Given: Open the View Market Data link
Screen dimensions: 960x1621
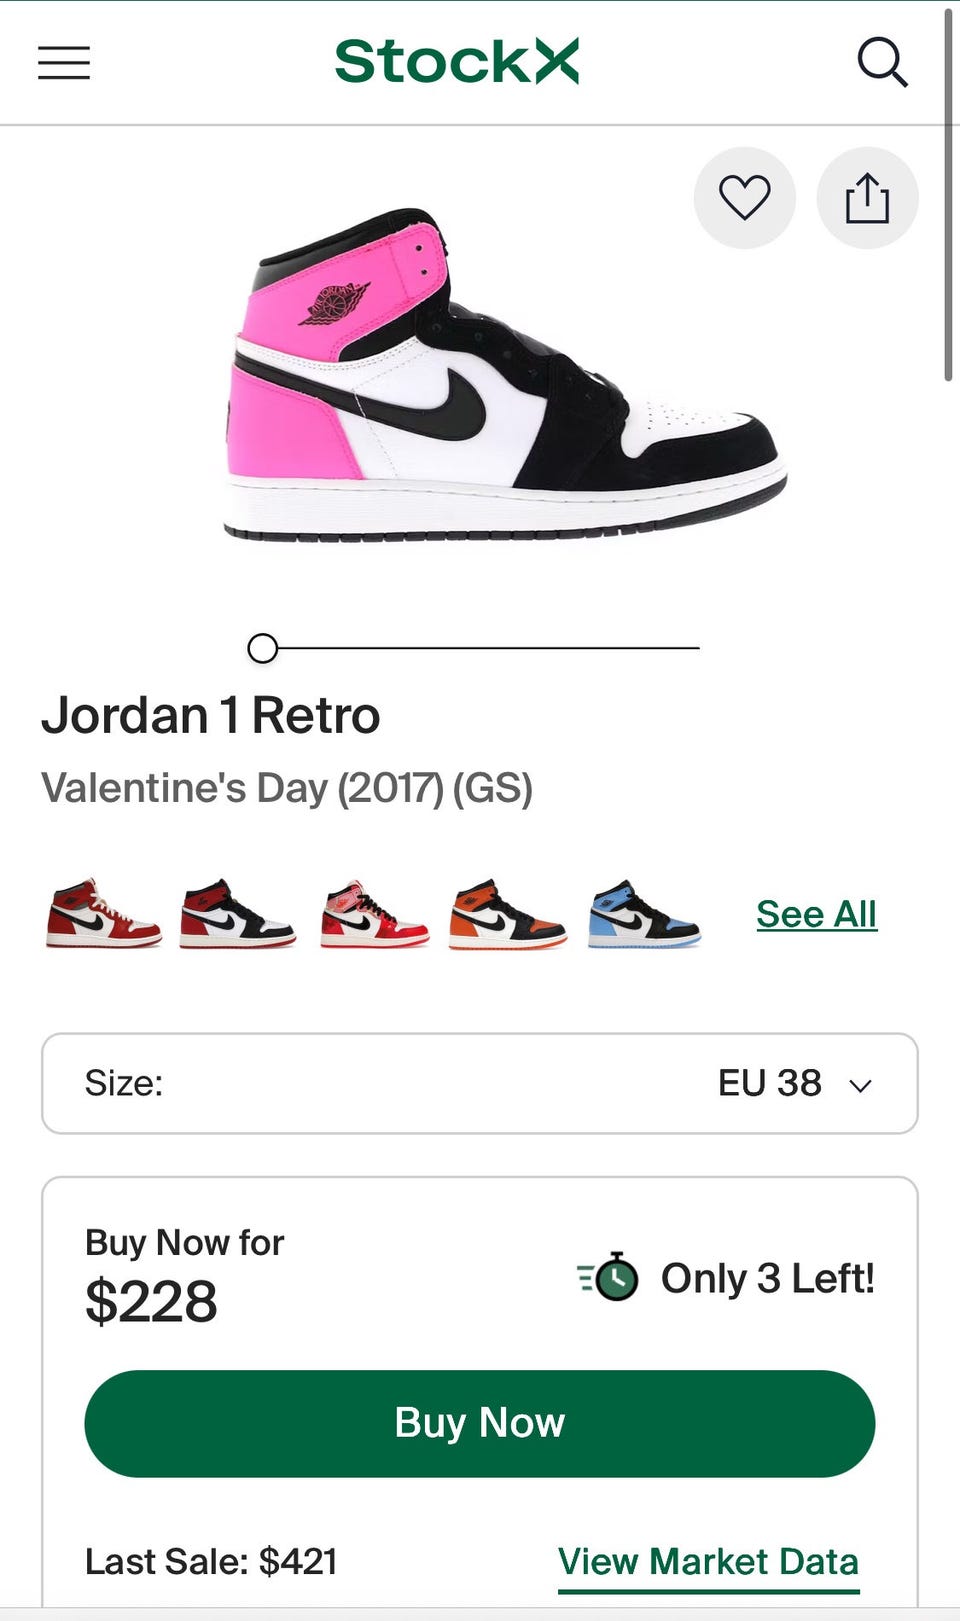Looking at the screenshot, I should tap(708, 1562).
